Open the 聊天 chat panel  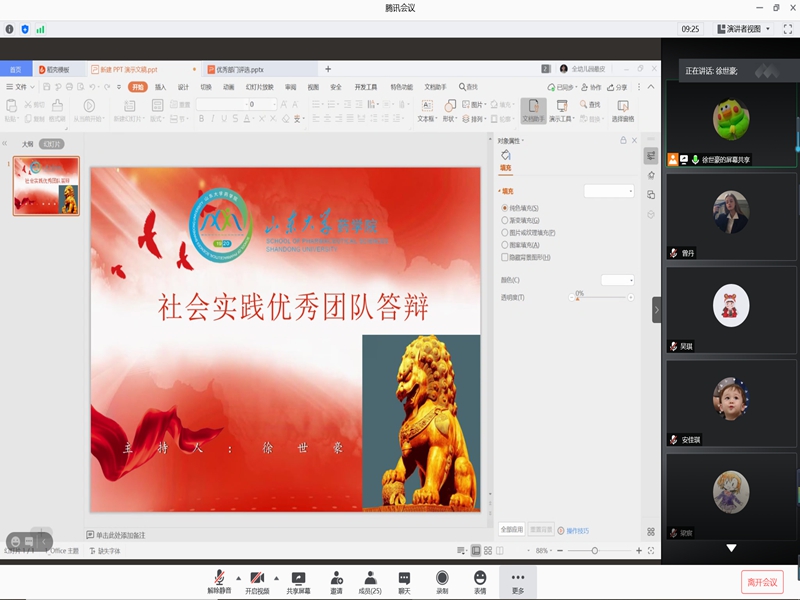(x=404, y=578)
